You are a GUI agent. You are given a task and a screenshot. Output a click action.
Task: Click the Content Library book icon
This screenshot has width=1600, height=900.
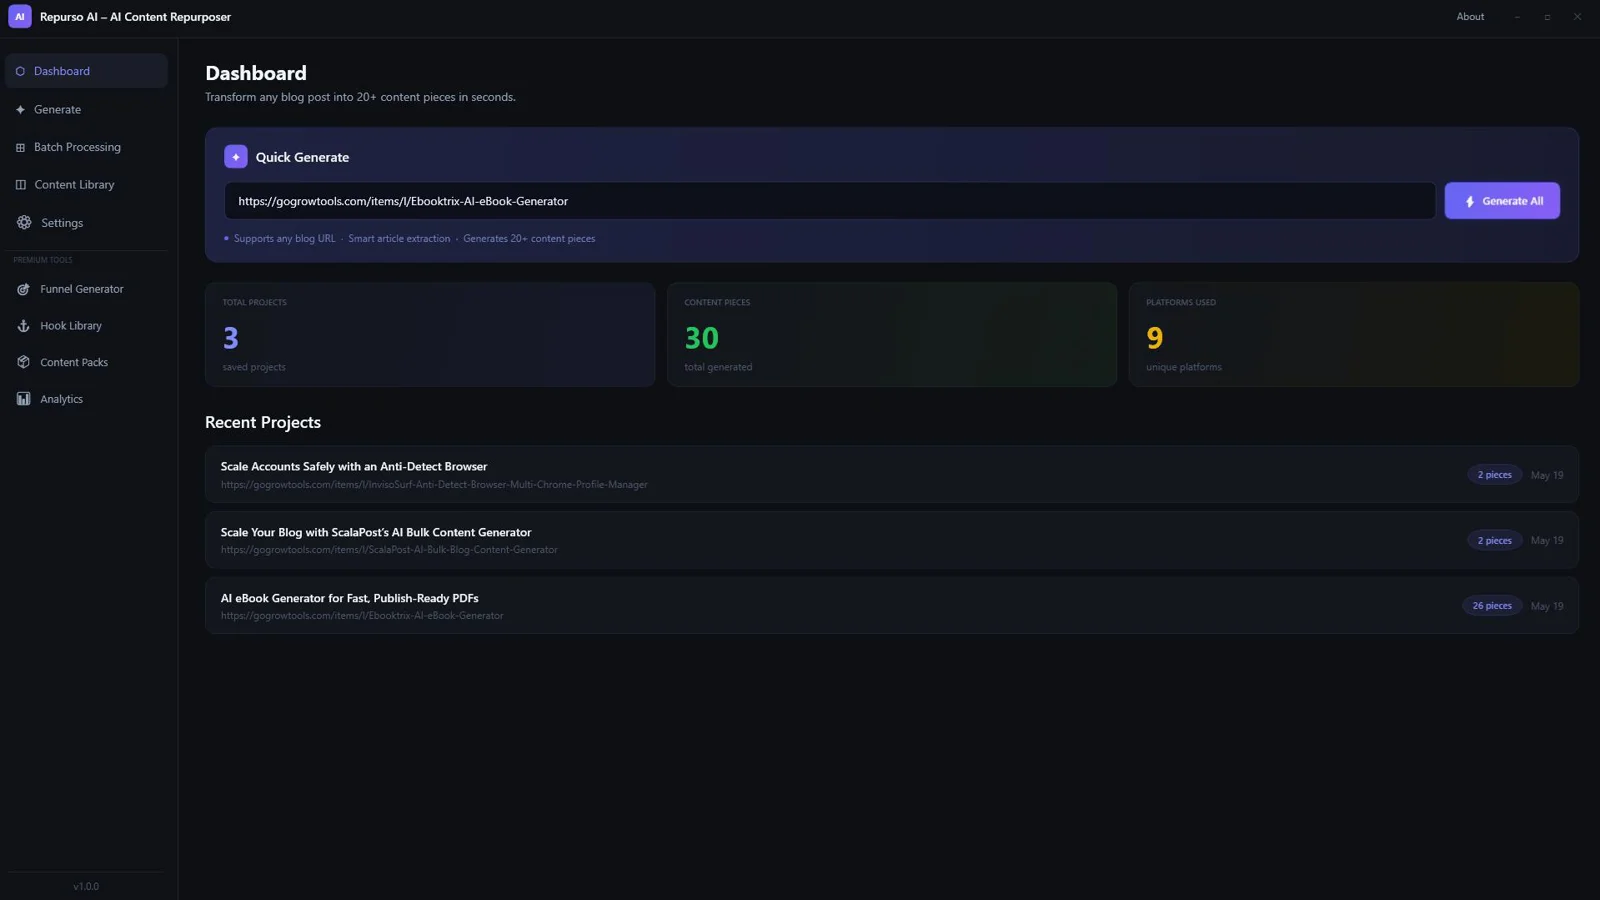[20, 185]
